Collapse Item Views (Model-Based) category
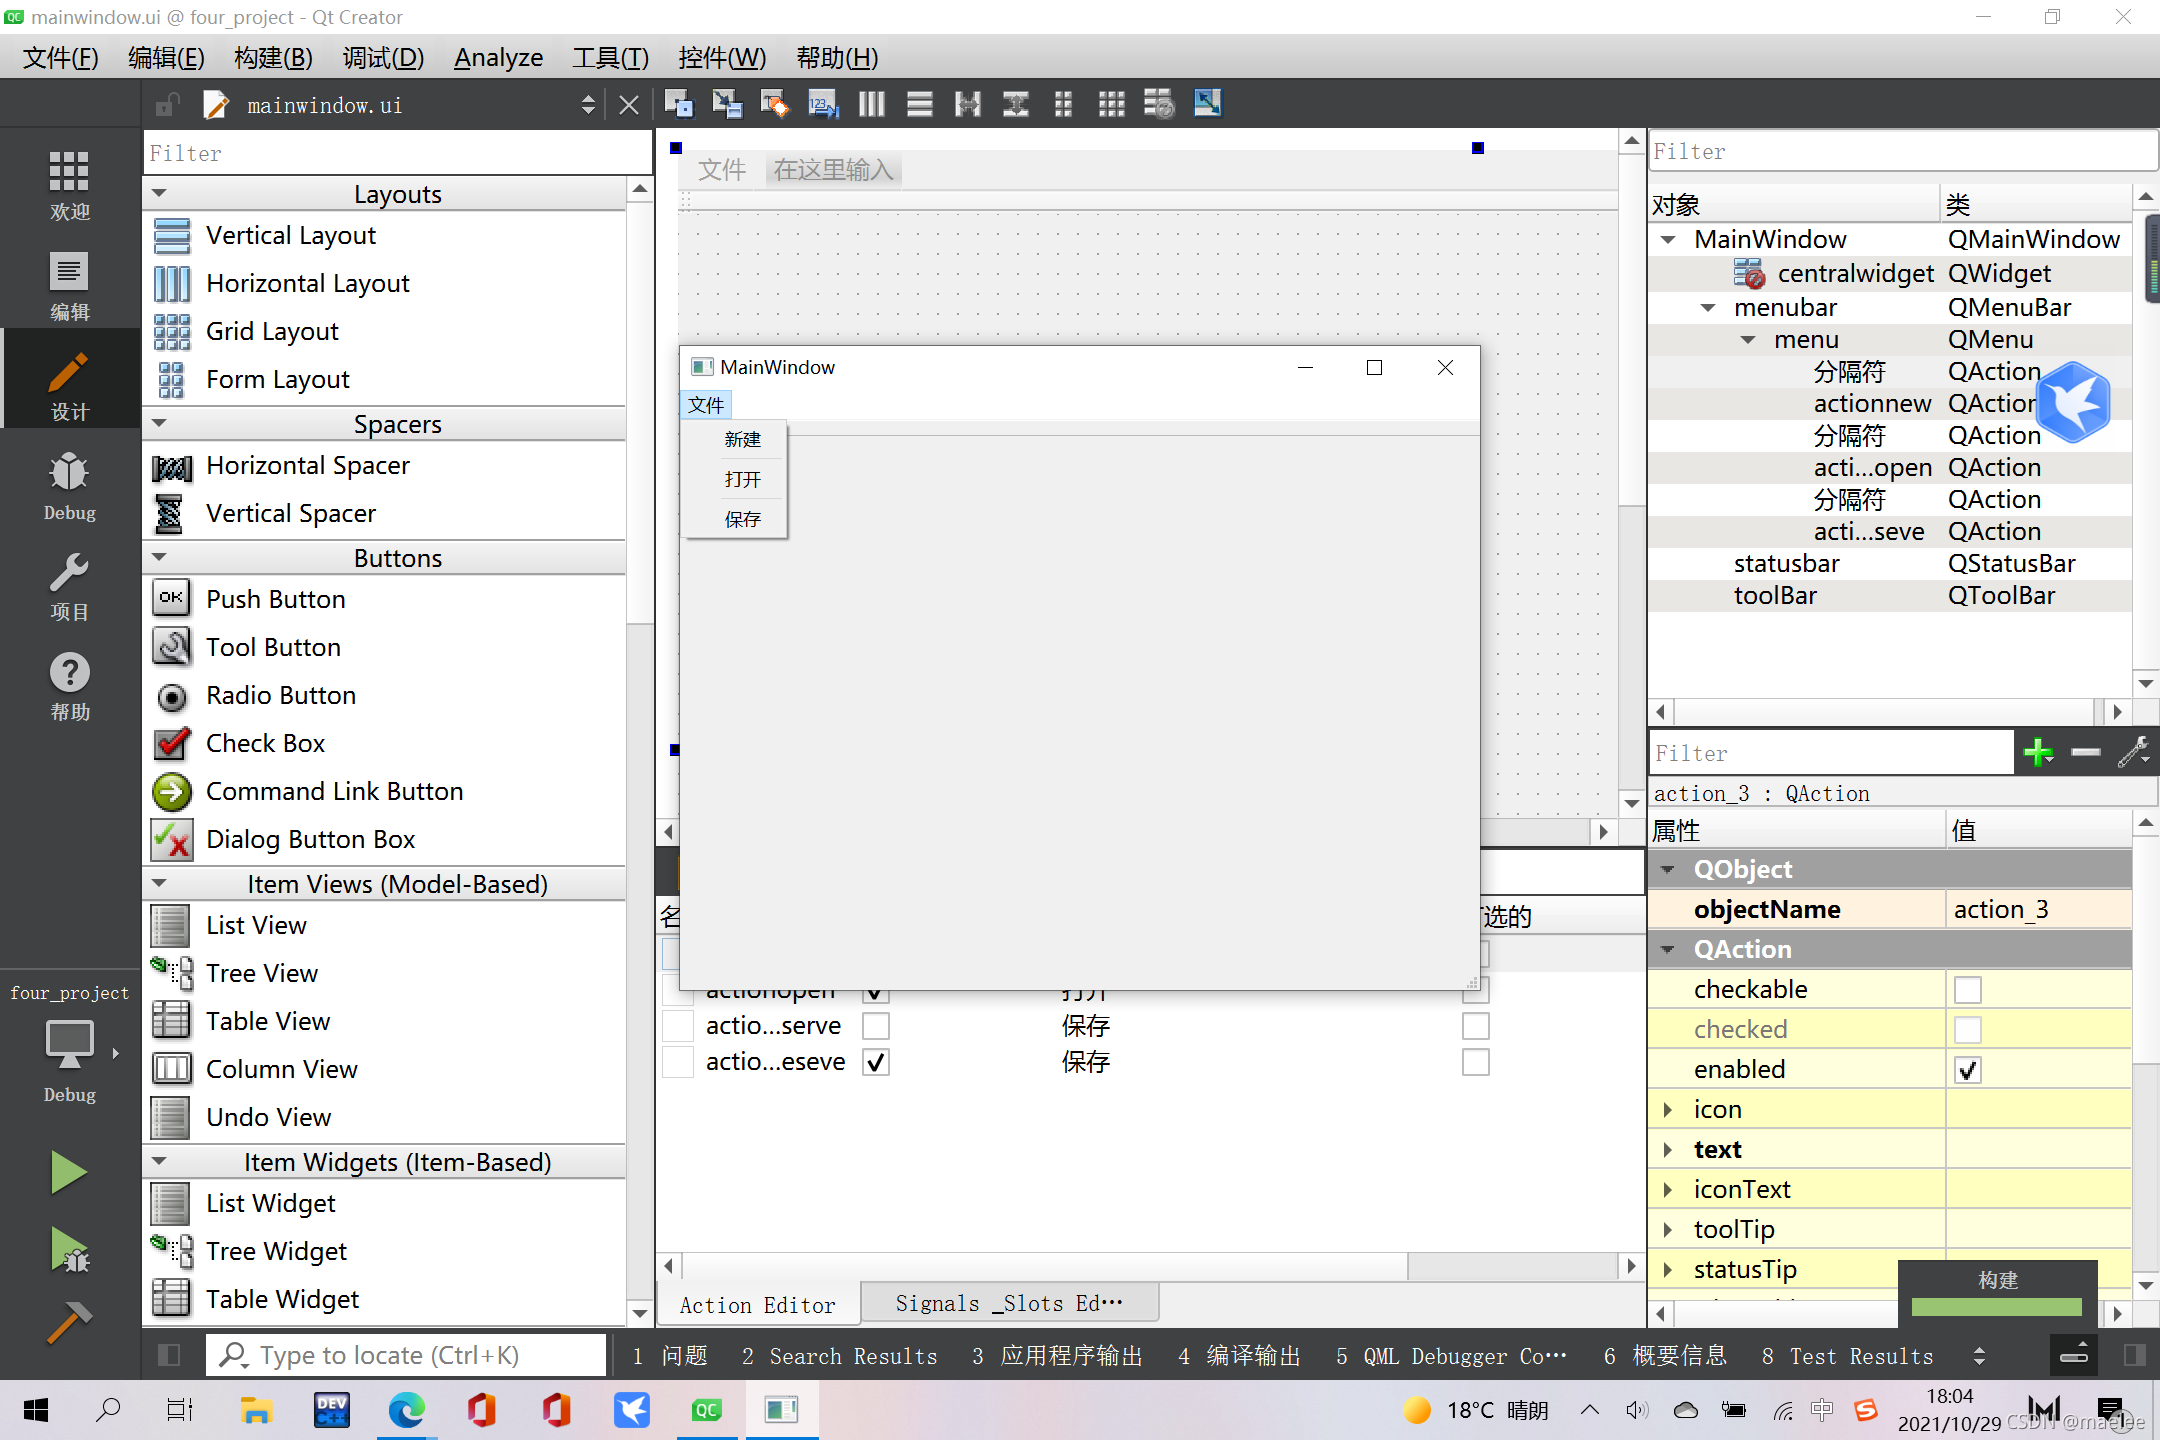 click(159, 884)
